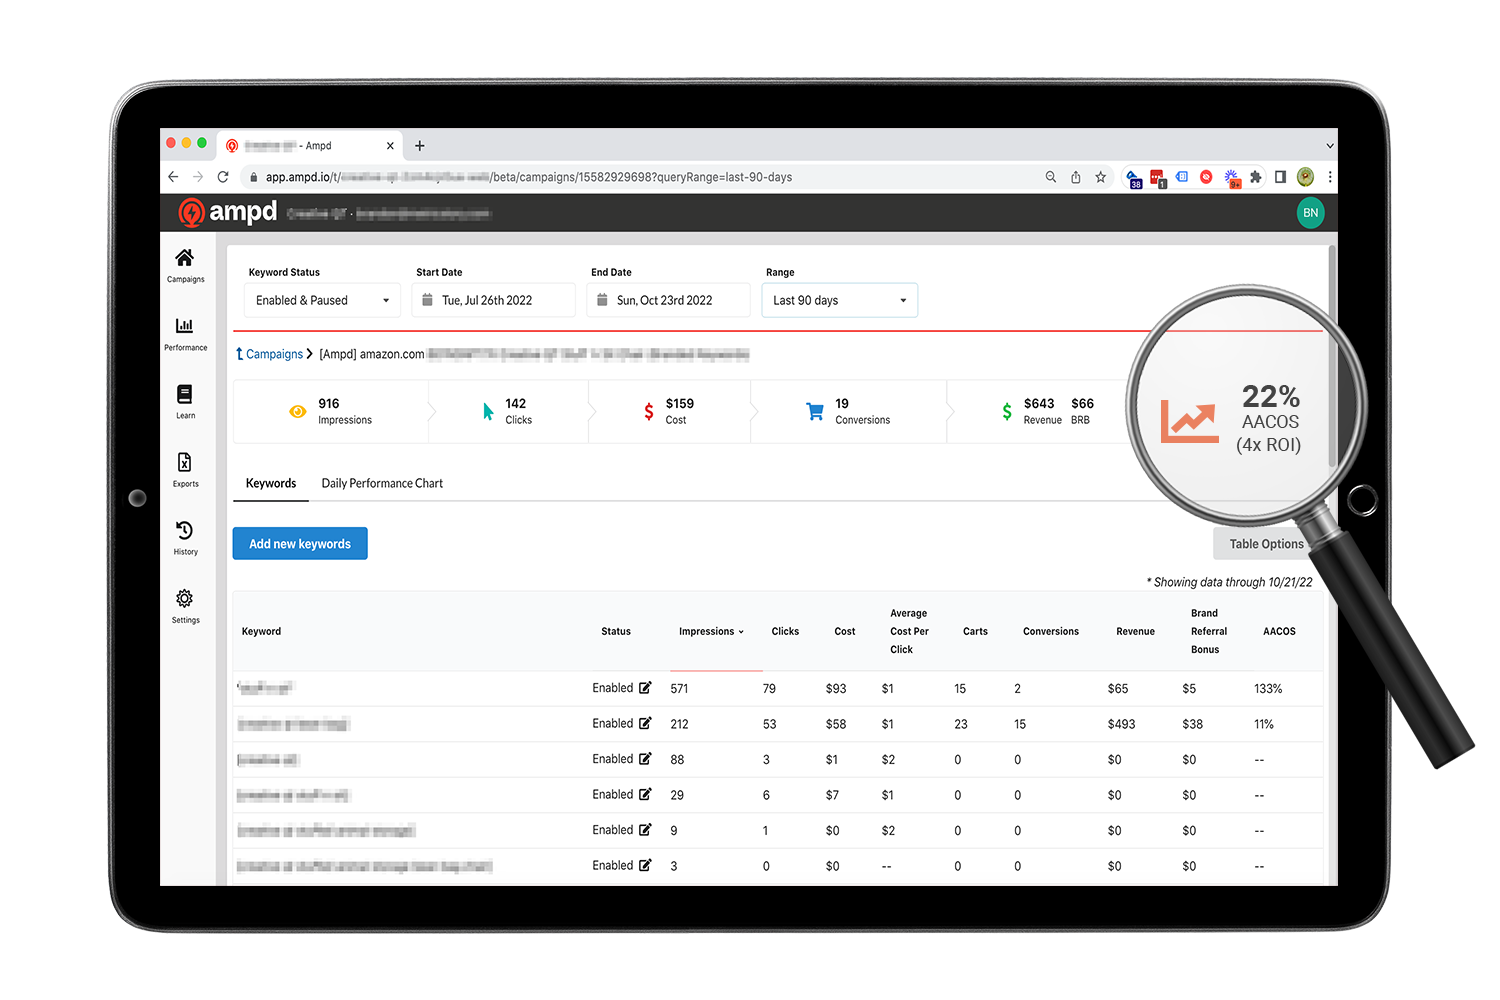Click the Conversions column header
Viewport: 1500px width, 1000px height.
click(x=1051, y=632)
